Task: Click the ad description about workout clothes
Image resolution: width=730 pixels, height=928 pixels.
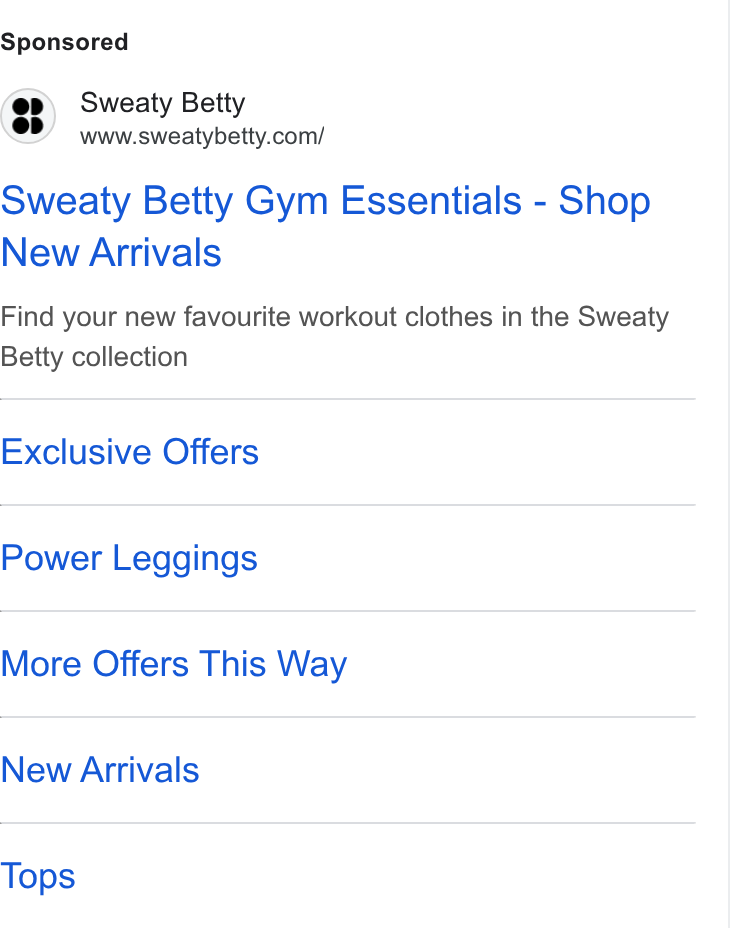Action: (x=335, y=337)
